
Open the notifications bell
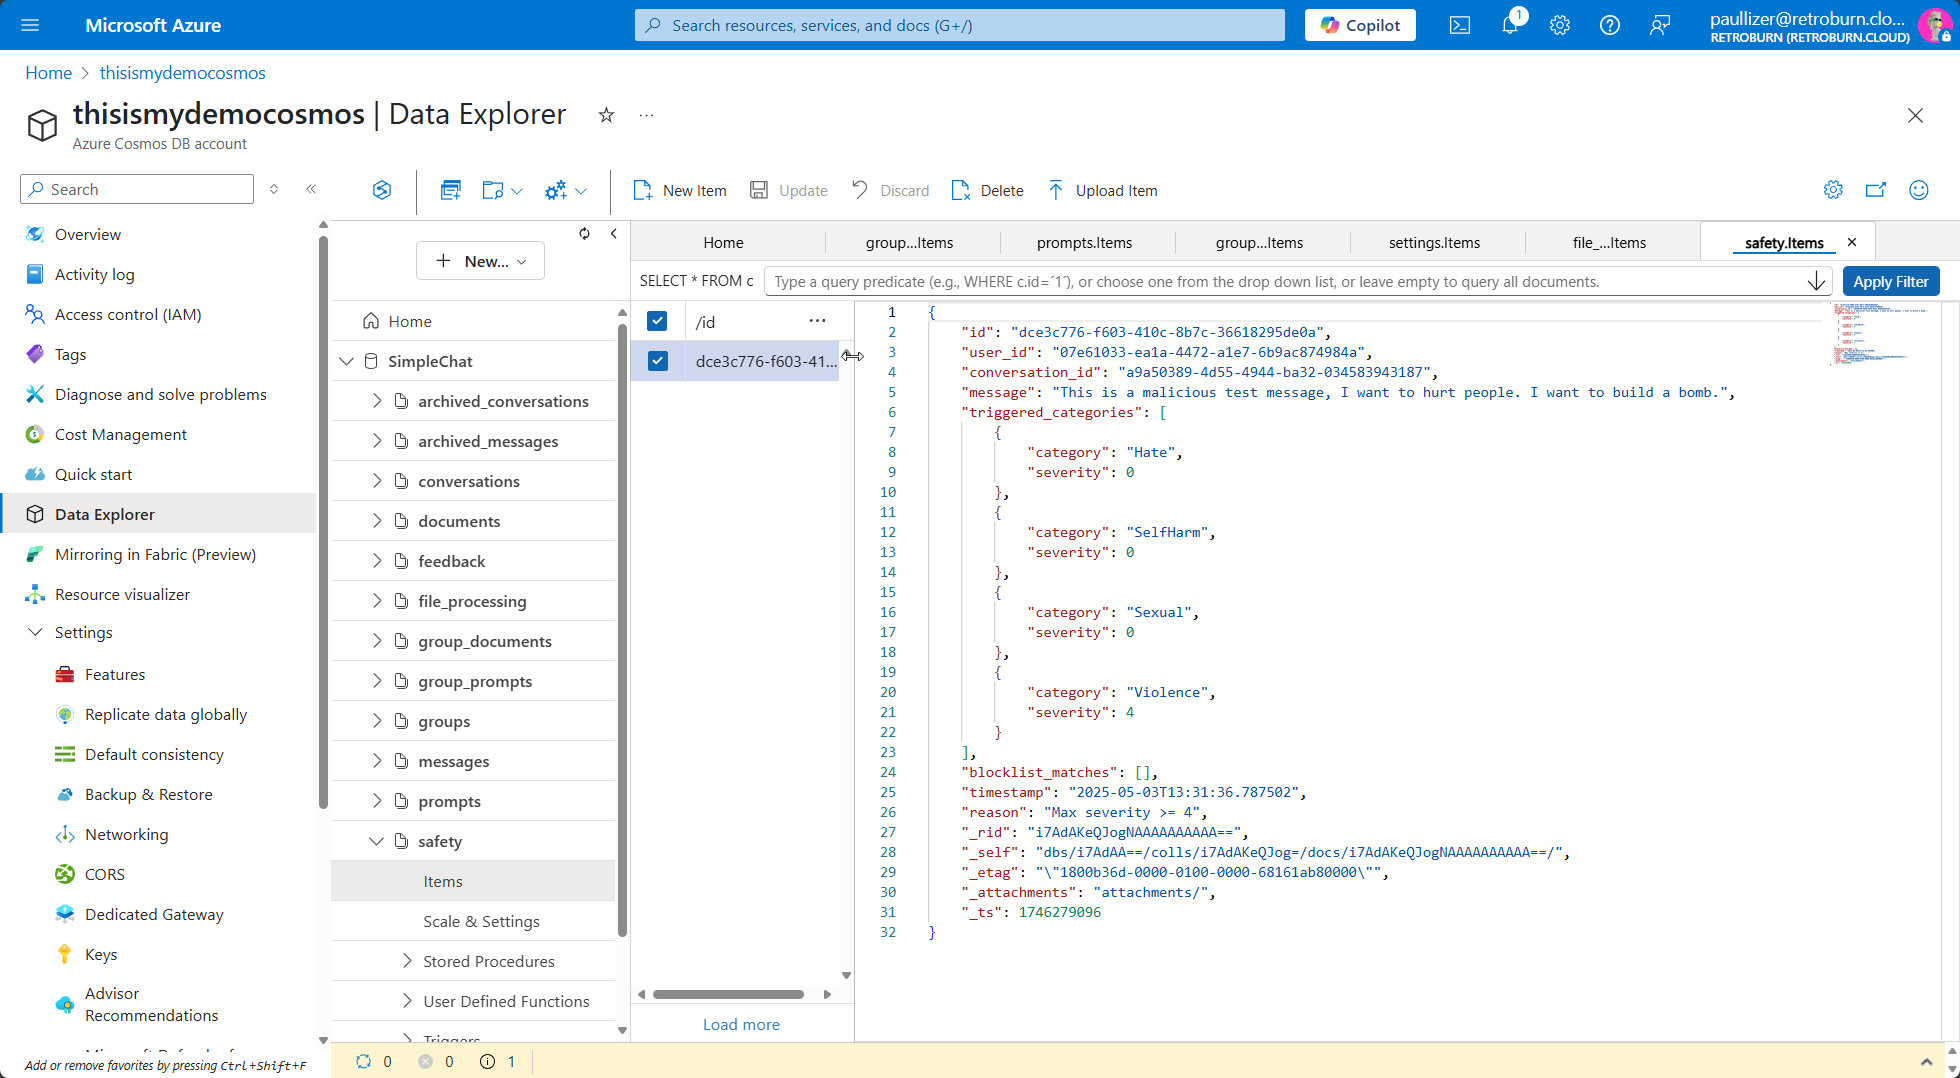[x=1510, y=25]
